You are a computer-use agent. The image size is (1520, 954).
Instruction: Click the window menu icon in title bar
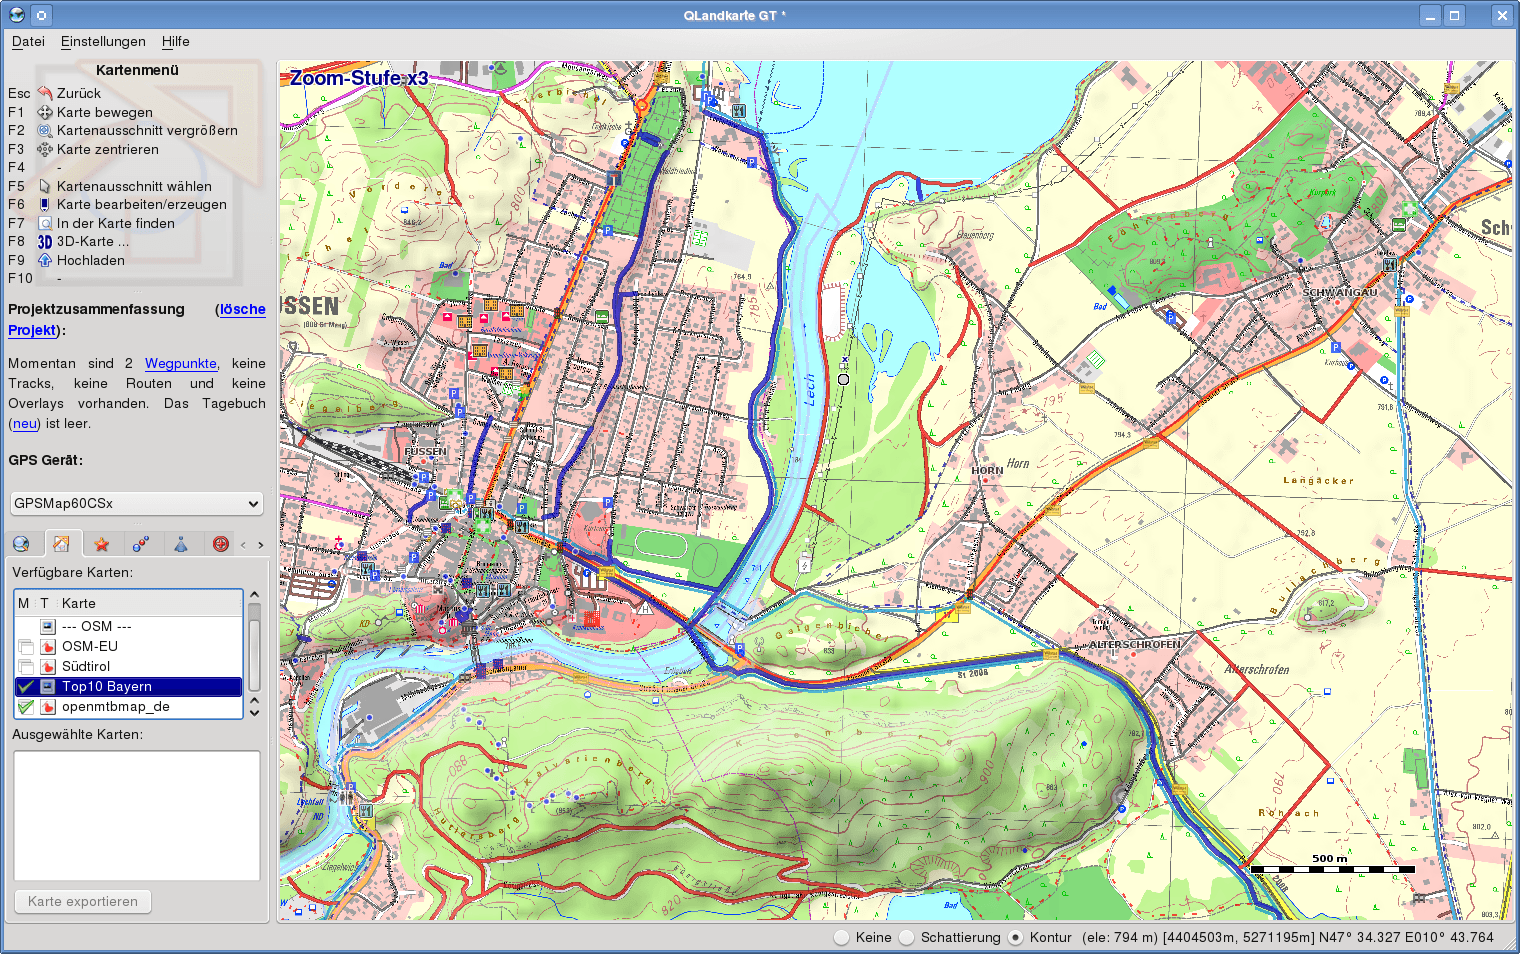(x=17, y=15)
